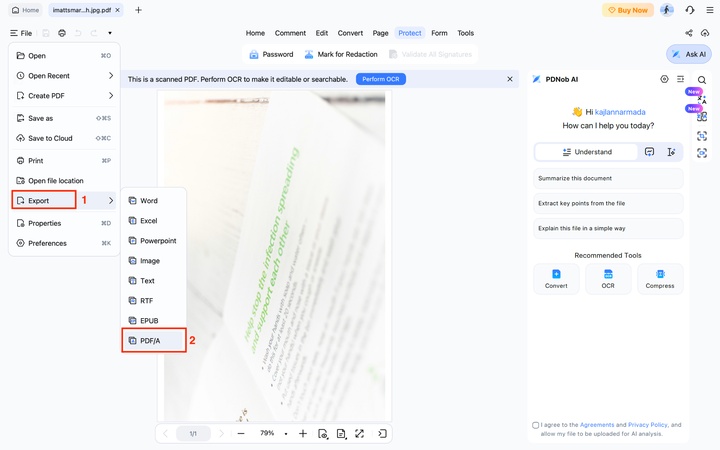Click the Convert recommended tool
This screenshot has width=720, height=450.
click(556, 279)
